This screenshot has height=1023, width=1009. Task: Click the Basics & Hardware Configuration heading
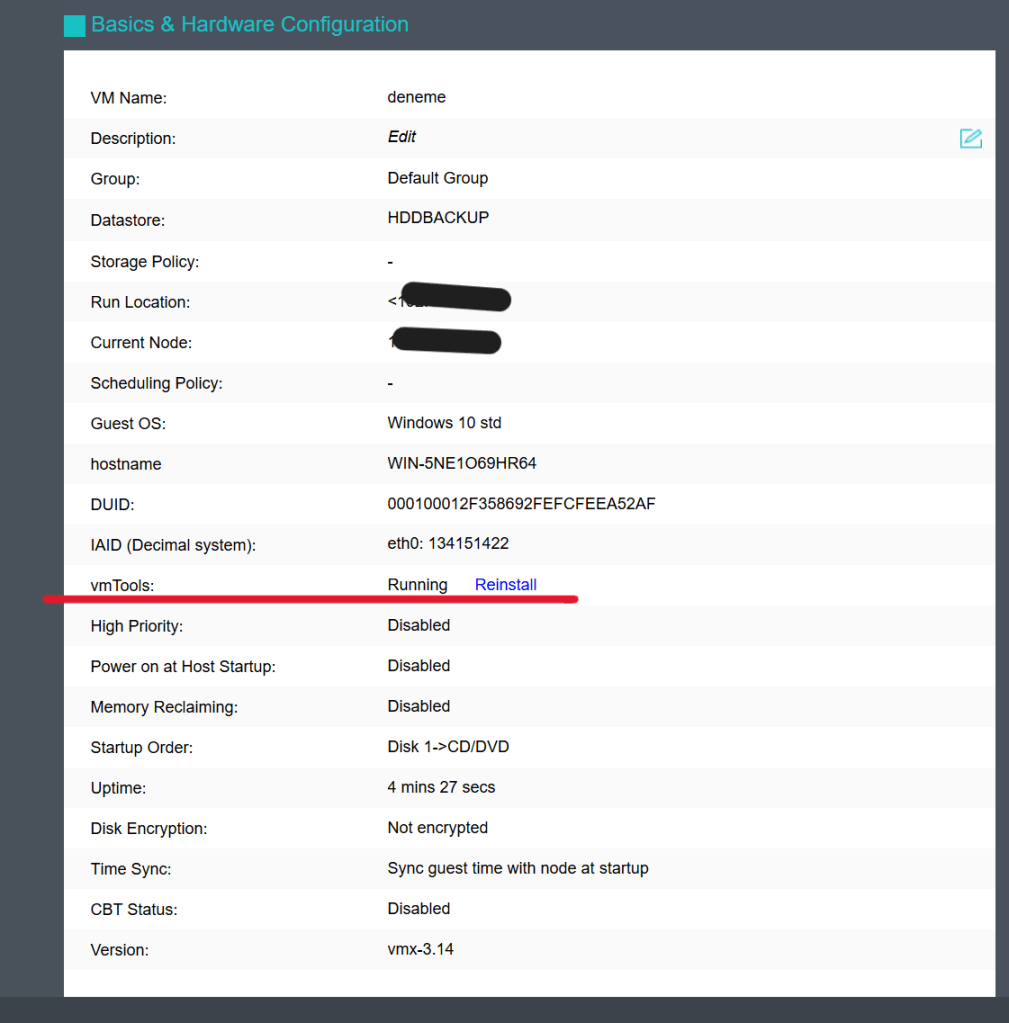[x=249, y=25]
